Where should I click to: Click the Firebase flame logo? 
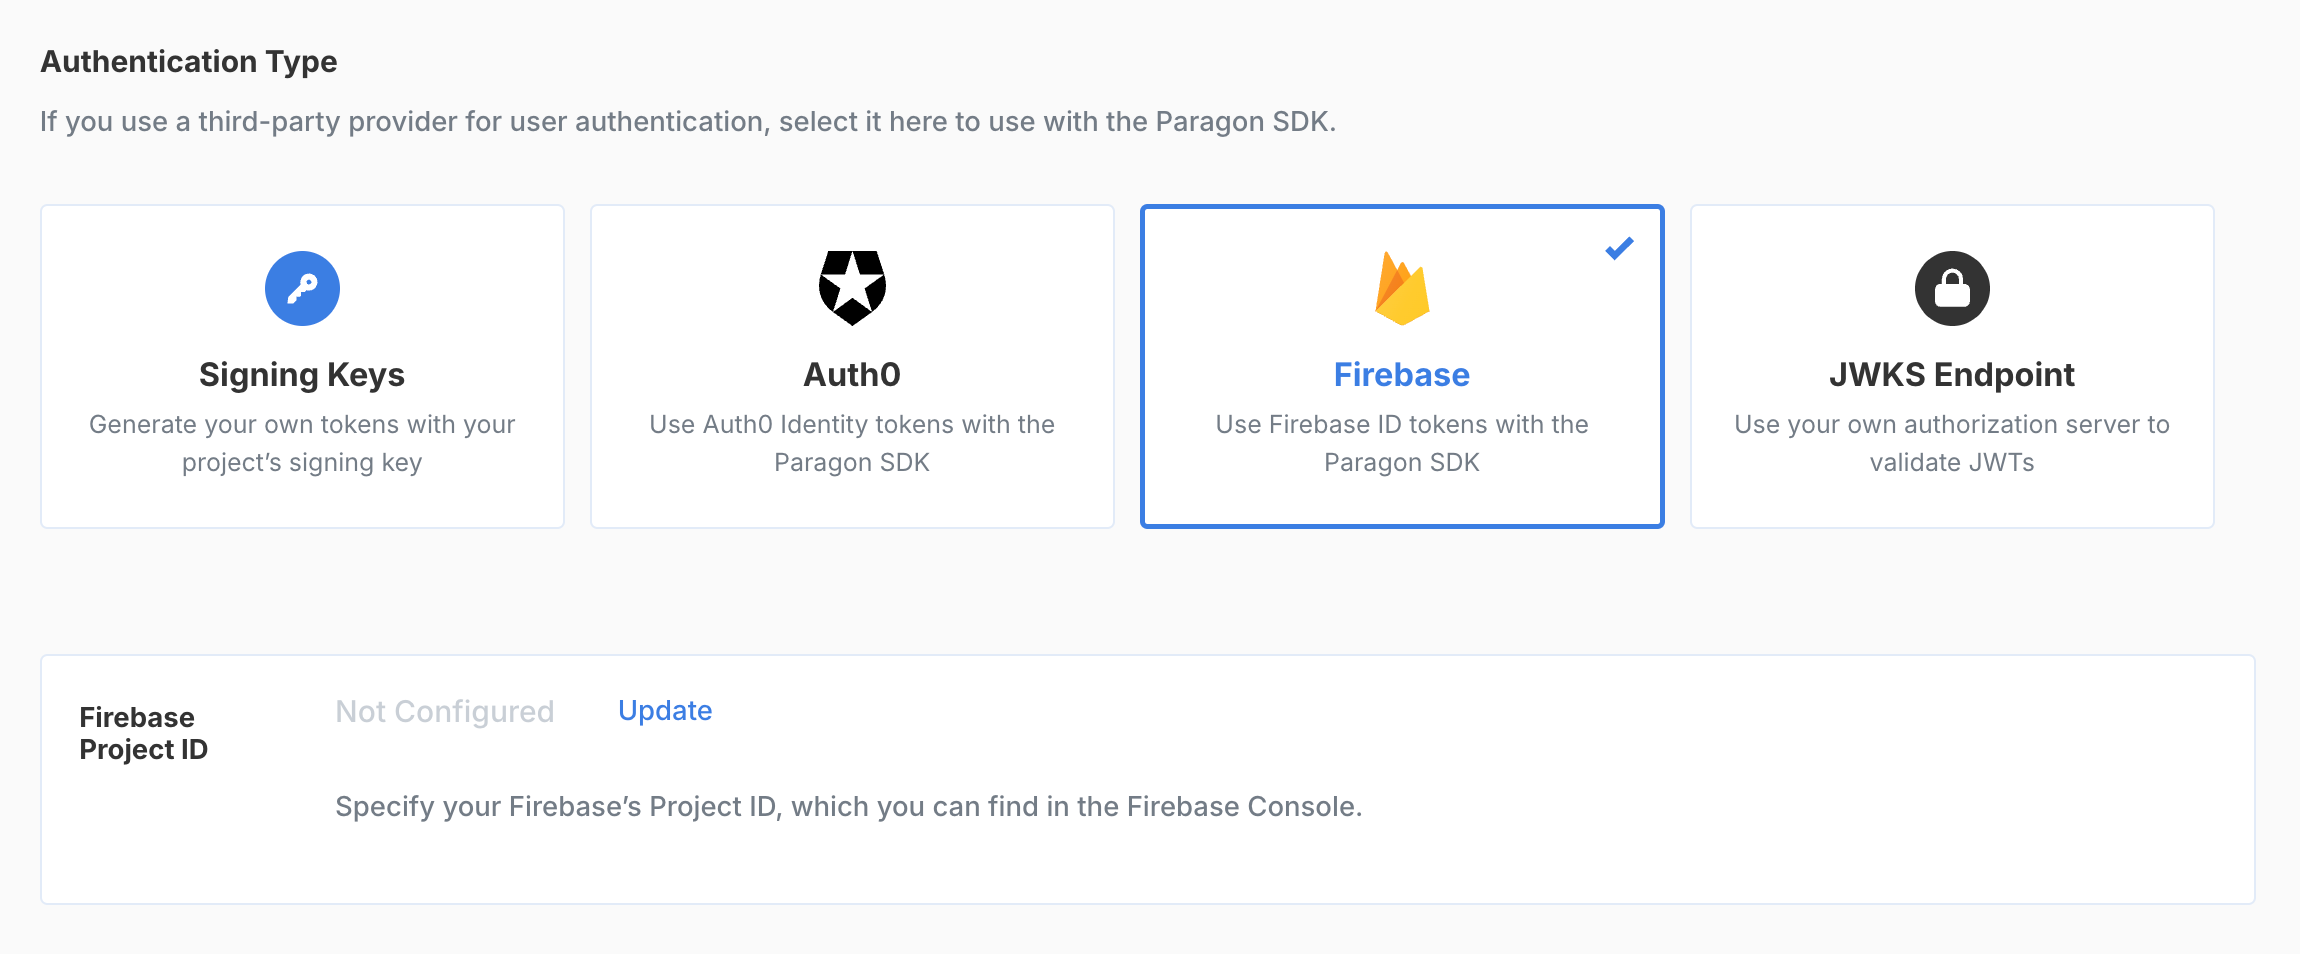coord(1402,288)
